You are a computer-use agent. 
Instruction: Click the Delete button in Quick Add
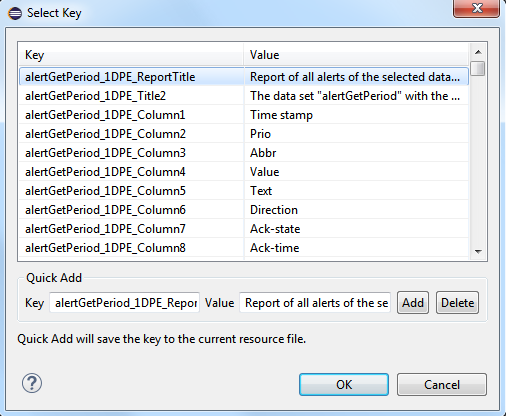[x=457, y=303]
